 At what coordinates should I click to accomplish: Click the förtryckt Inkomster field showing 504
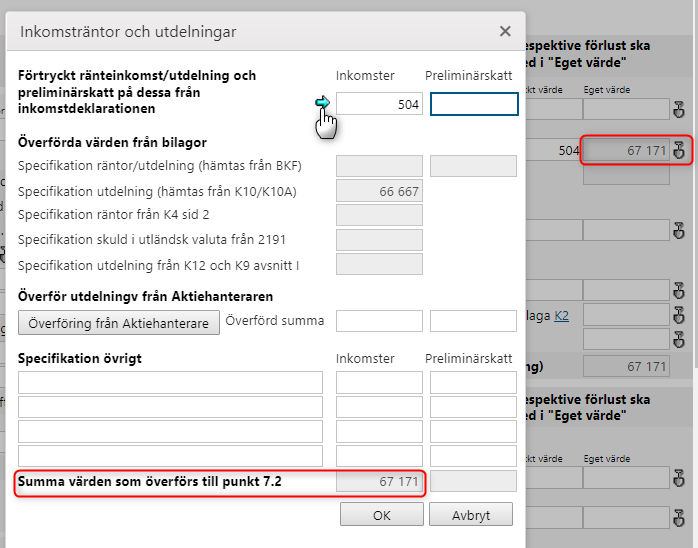click(x=379, y=104)
